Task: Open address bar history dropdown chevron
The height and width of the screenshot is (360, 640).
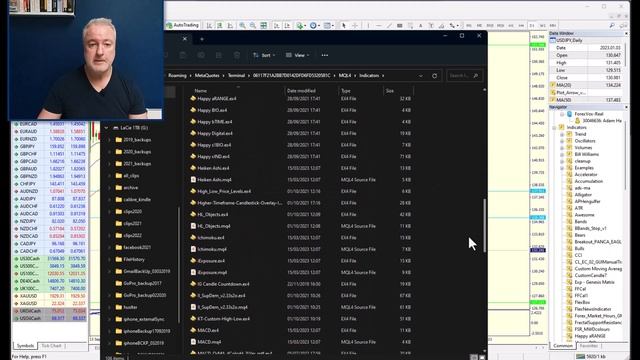Action: (x=420, y=76)
